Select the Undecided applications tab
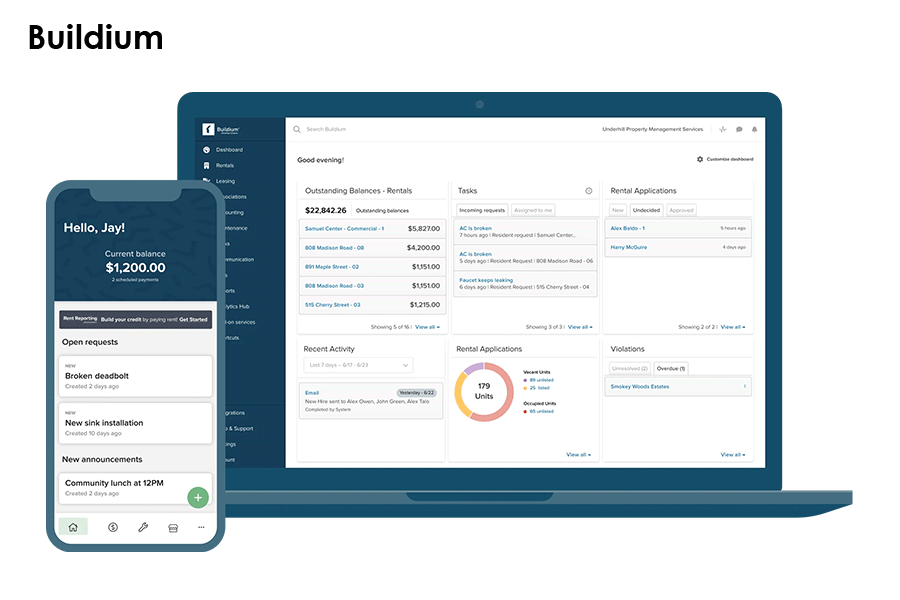The image size is (900, 600). 646,210
